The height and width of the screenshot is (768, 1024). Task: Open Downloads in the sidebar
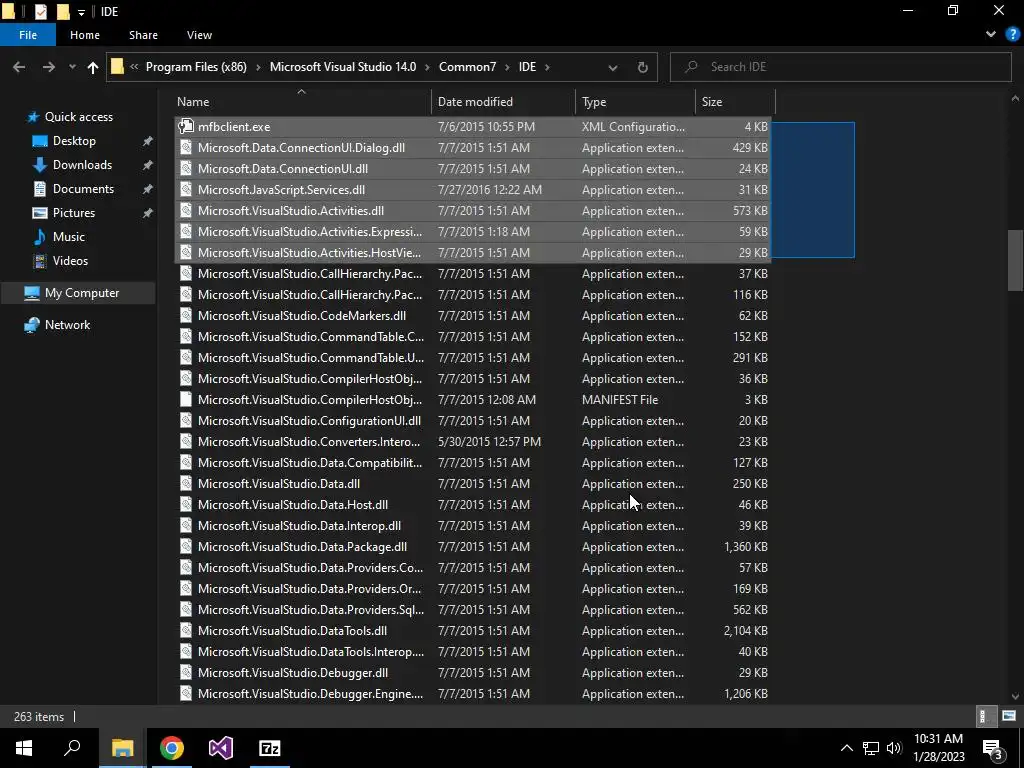click(82, 165)
